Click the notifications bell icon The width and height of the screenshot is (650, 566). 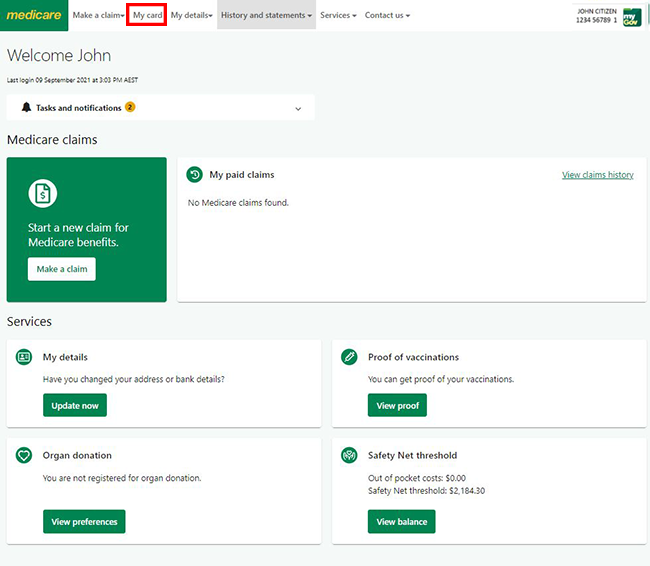(x=26, y=107)
